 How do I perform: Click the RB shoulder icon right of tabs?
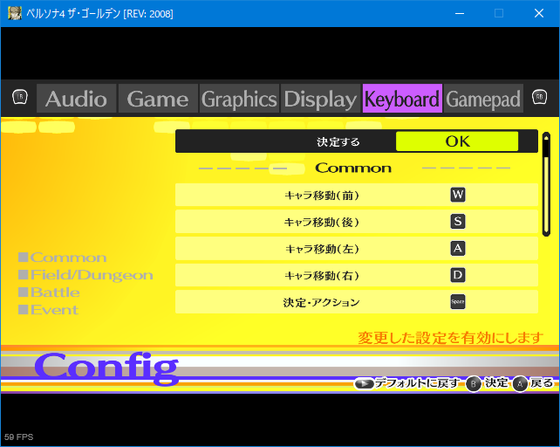[539, 97]
